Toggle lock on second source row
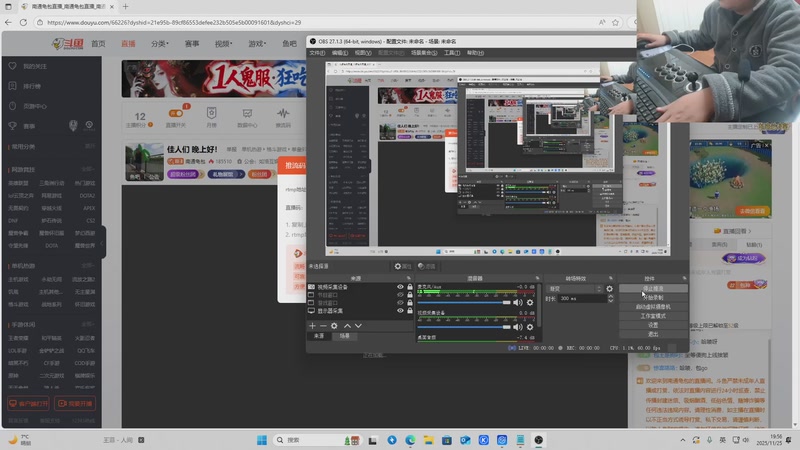The image size is (800, 450). [x=410, y=295]
